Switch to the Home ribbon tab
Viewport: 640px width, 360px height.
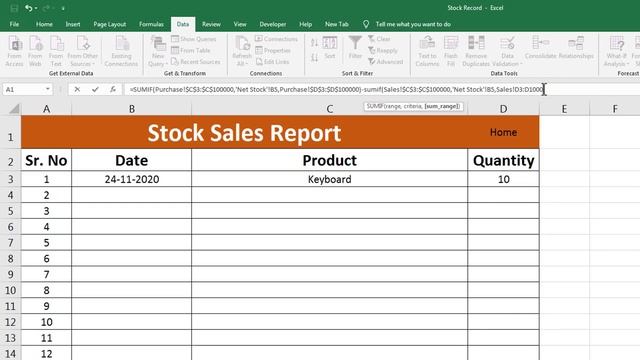tap(44, 24)
